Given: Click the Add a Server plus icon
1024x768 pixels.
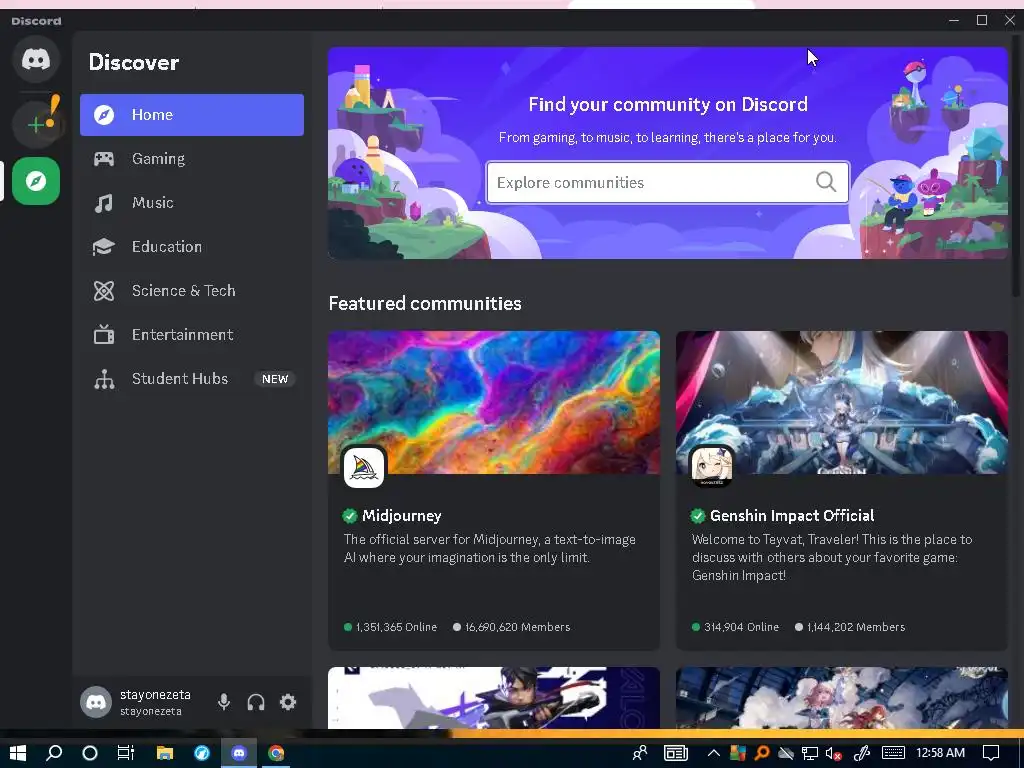Looking at the screenshot, I should (36, 123).
